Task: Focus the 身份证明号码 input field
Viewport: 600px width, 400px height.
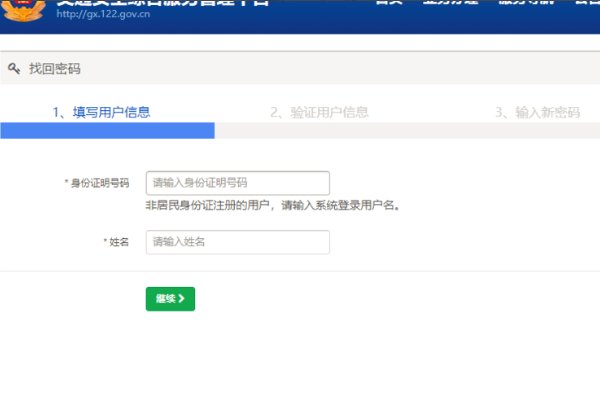Action: point(238,183)
